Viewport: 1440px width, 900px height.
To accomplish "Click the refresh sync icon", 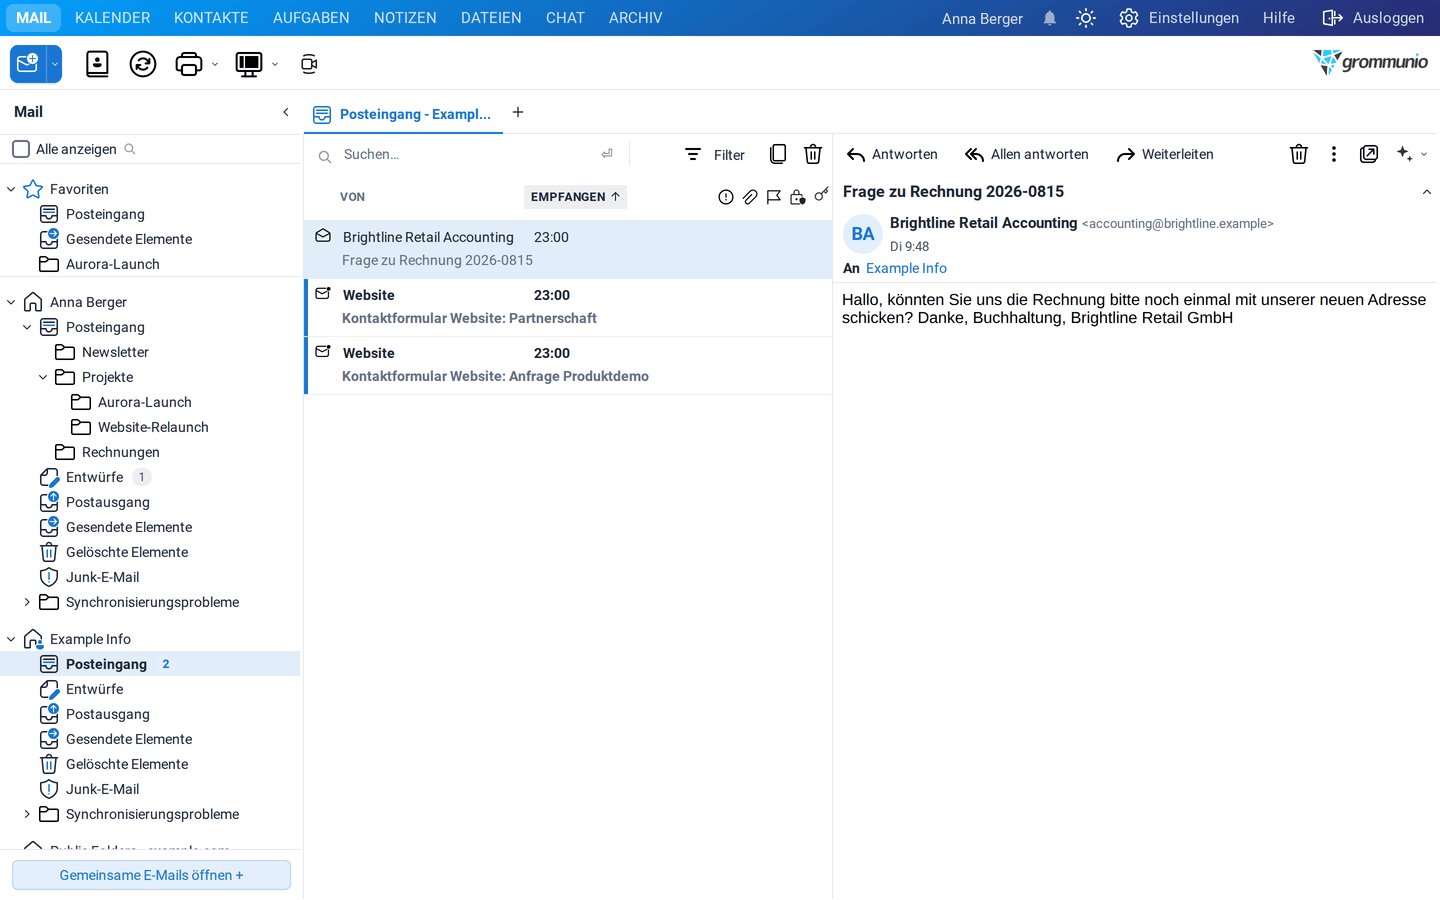I will point(143,64).
